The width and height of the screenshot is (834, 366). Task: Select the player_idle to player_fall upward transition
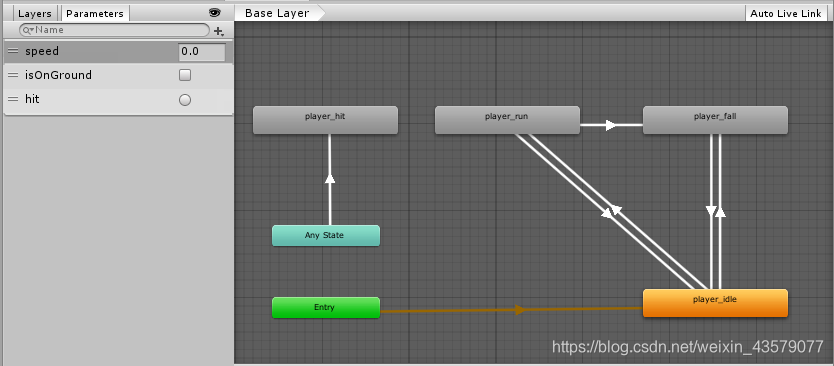click(720, 212)
